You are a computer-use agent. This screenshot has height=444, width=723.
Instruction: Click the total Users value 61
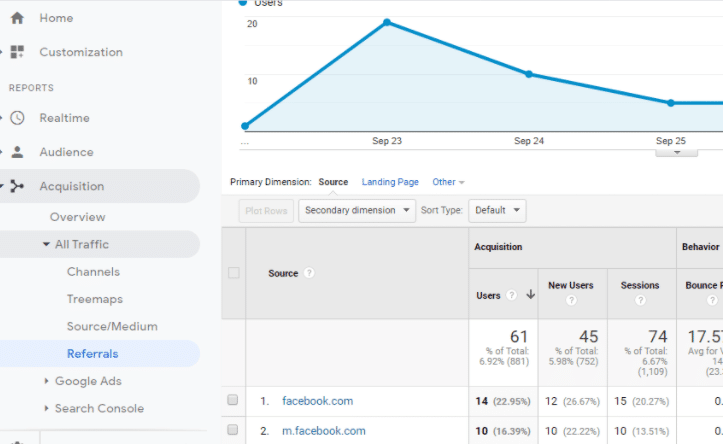(519, 336)
